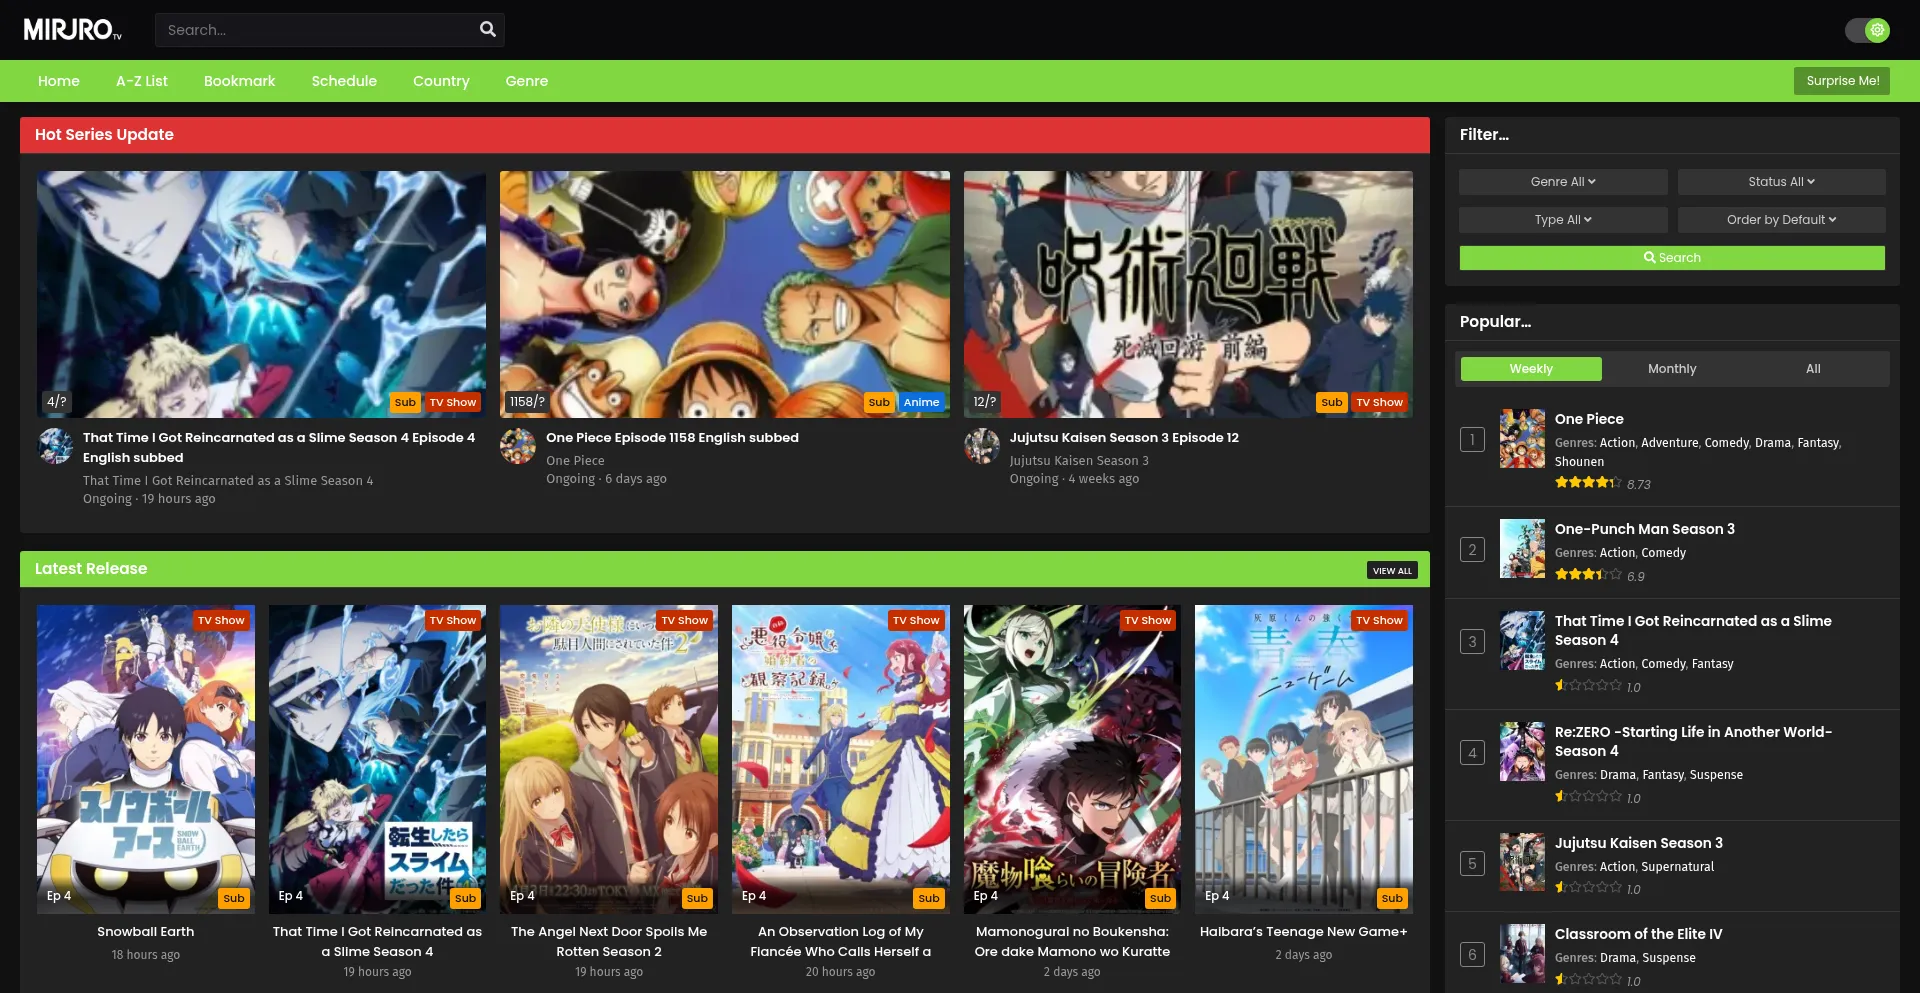This screenshot has height=993, width=1920.
Task: Click Haibara's Teenage New Game+ title link
Action: tap(1304, 932)
